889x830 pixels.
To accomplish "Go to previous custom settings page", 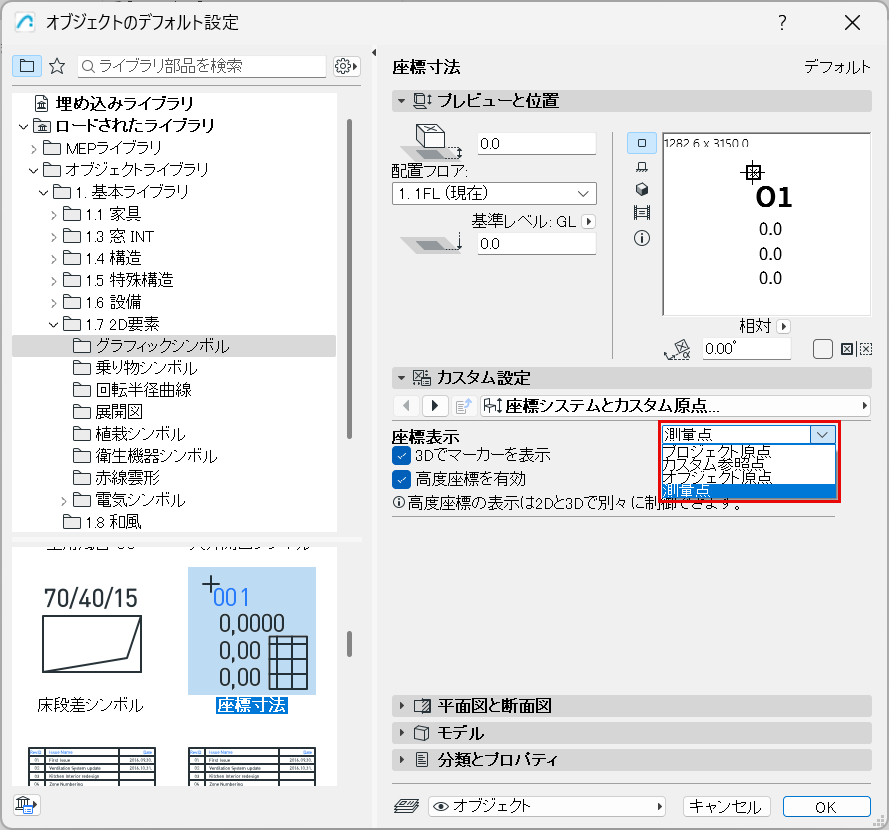I will [406, 405].
